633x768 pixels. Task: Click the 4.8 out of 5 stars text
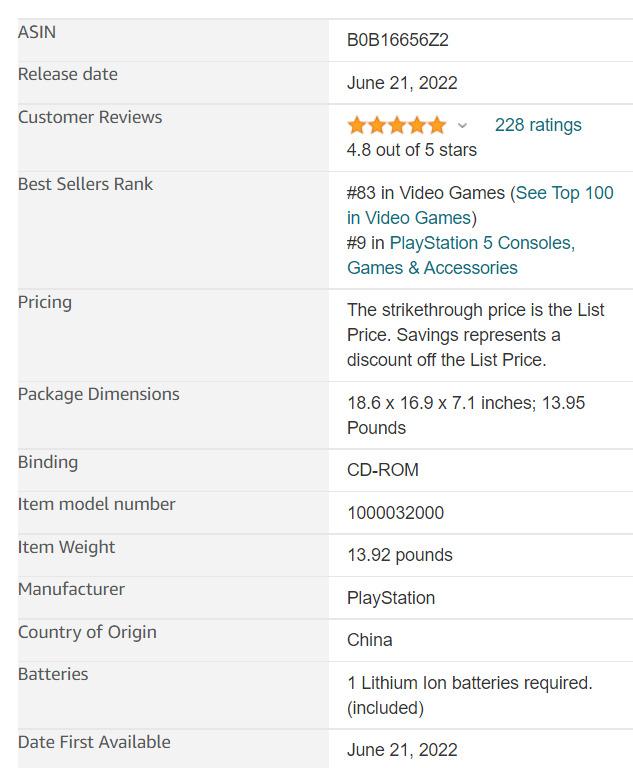point(412,150)
